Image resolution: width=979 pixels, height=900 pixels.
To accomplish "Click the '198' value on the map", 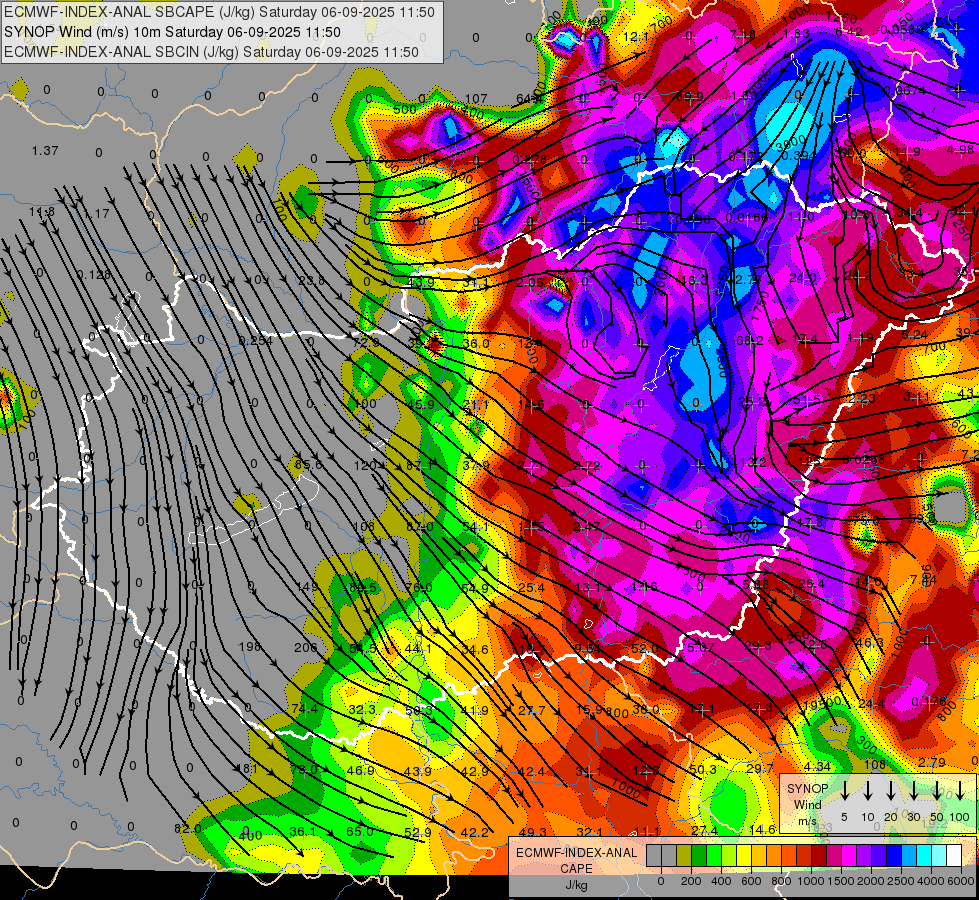I will coord(250,646).
